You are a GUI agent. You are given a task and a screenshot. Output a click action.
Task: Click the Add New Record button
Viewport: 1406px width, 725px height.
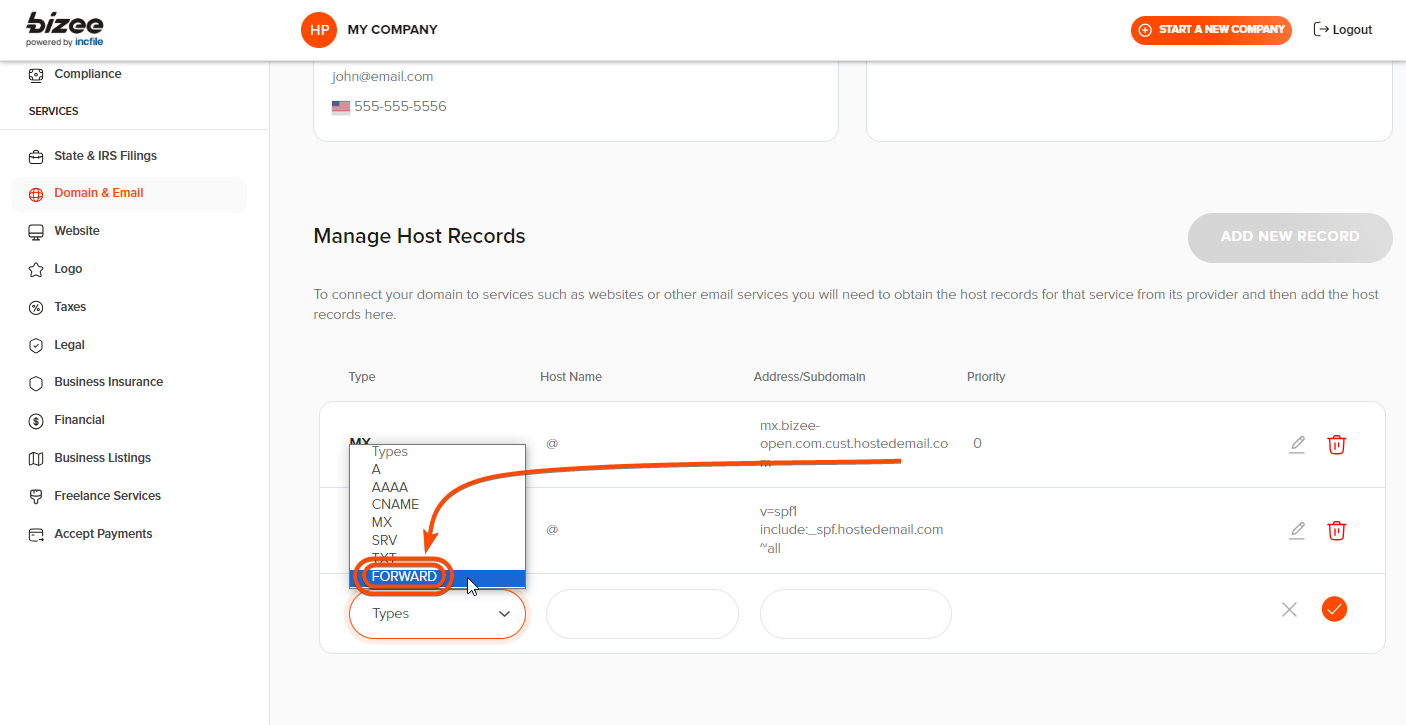(1289, 237)
